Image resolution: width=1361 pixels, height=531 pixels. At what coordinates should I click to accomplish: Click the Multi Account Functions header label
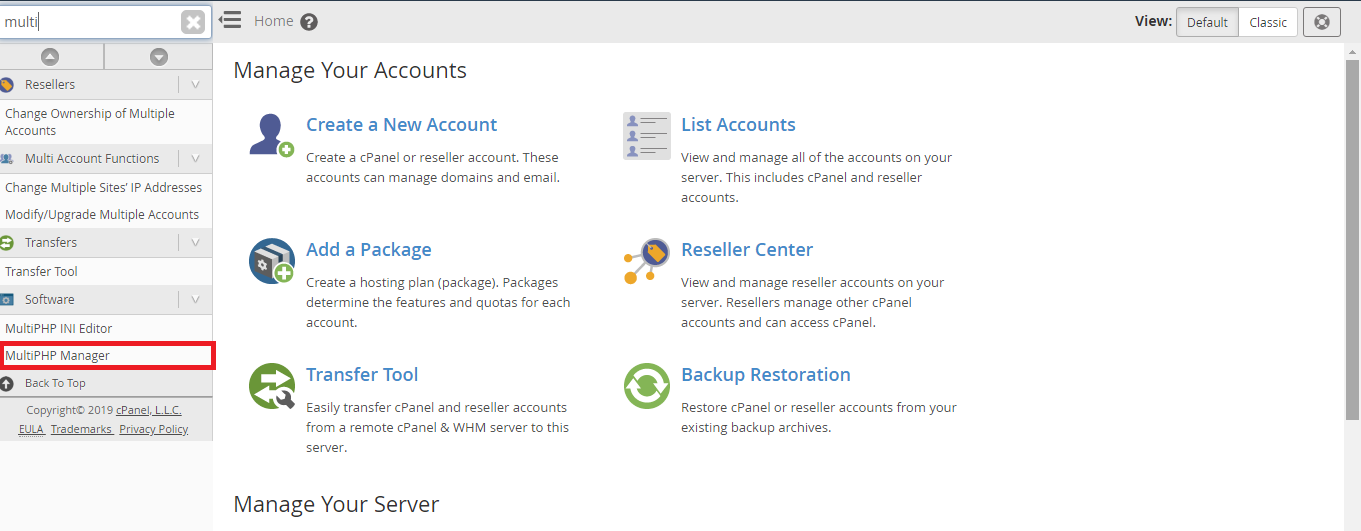tap(92, 159)
